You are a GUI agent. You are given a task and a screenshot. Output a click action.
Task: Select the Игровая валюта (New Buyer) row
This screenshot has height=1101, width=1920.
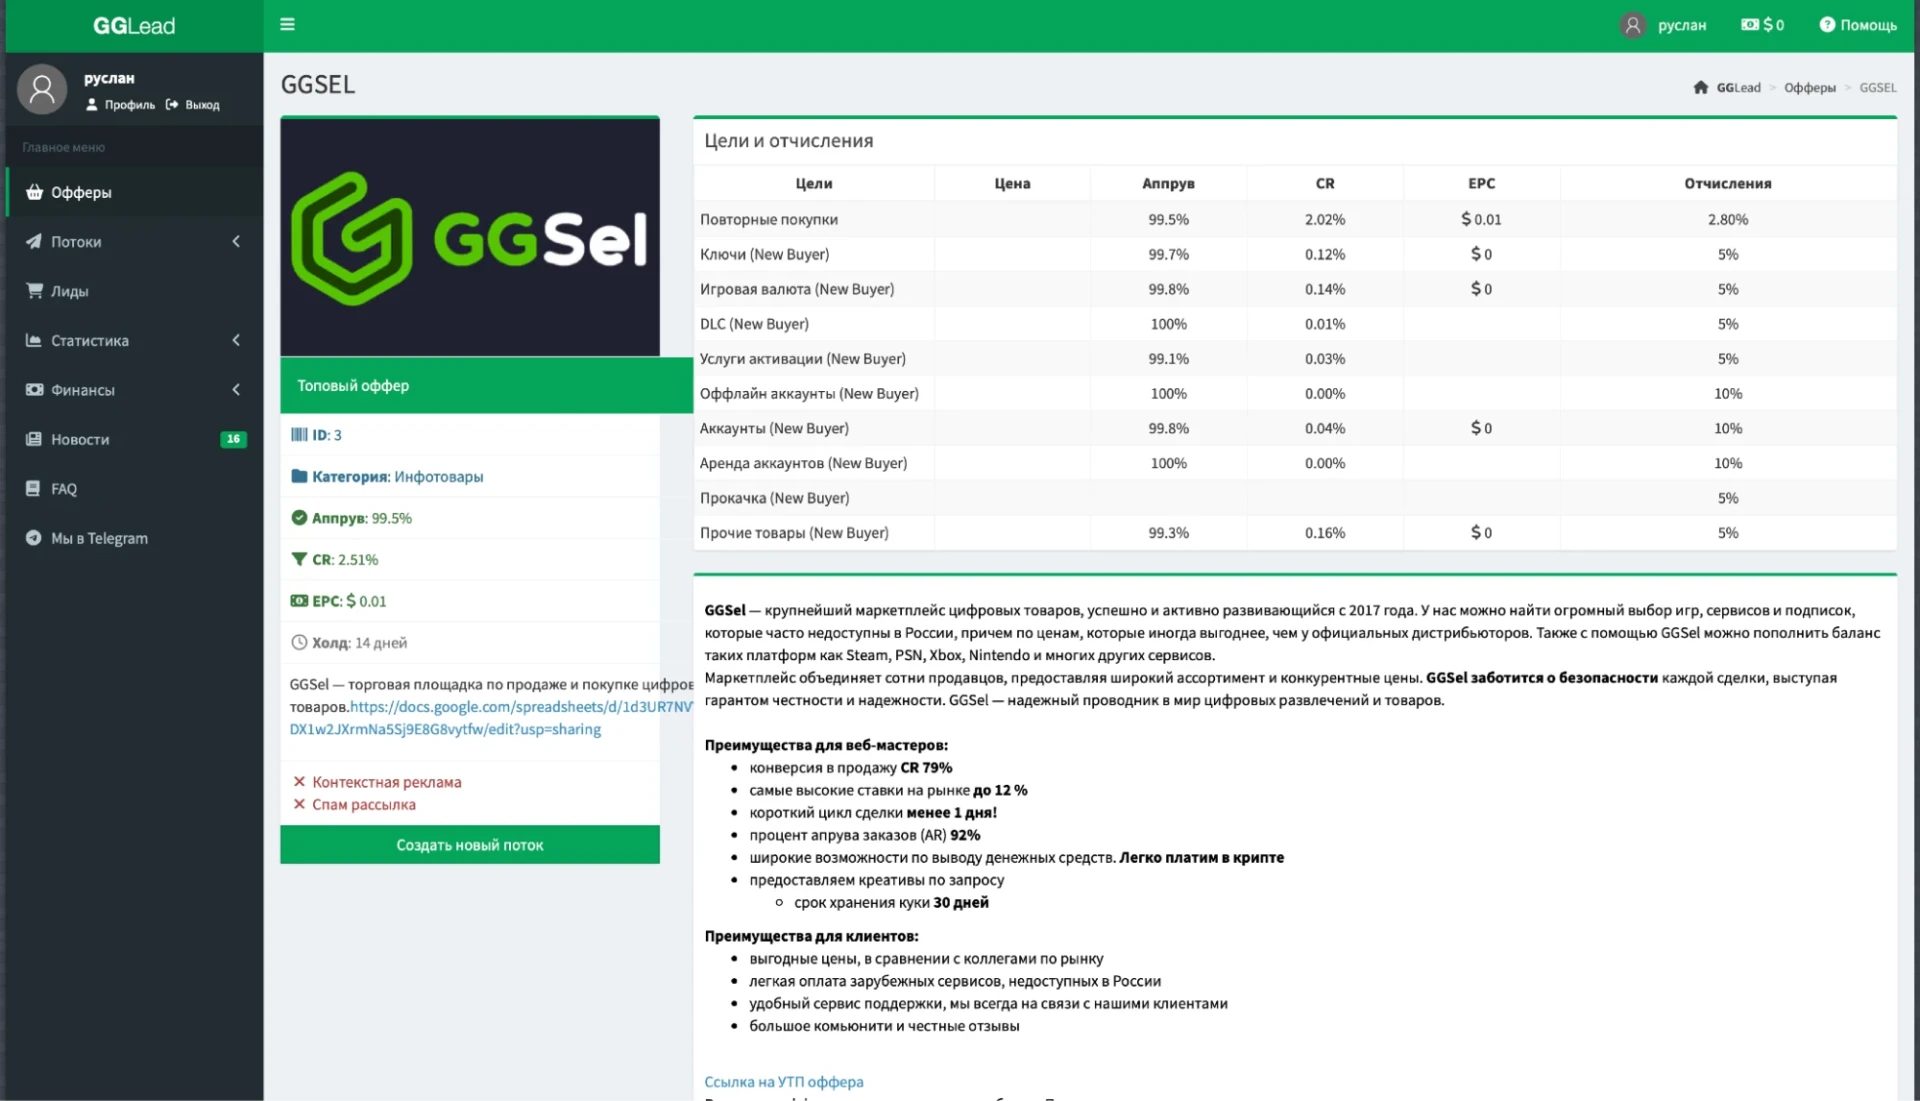point(1295,289)
